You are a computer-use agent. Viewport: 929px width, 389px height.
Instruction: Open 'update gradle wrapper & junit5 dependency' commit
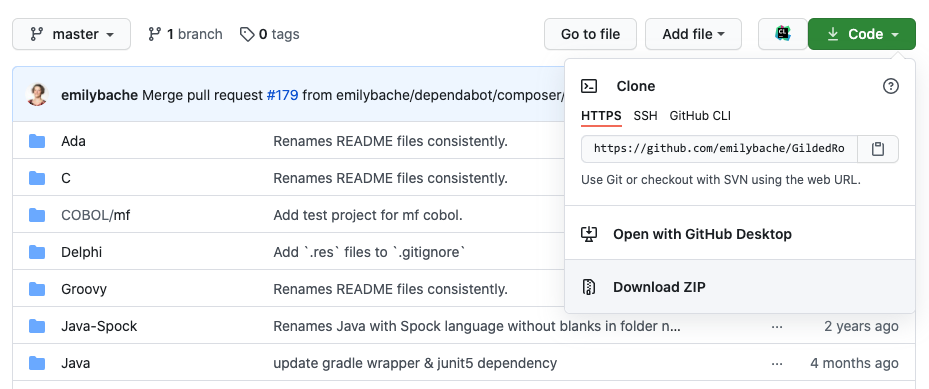(x=415, y=363)
